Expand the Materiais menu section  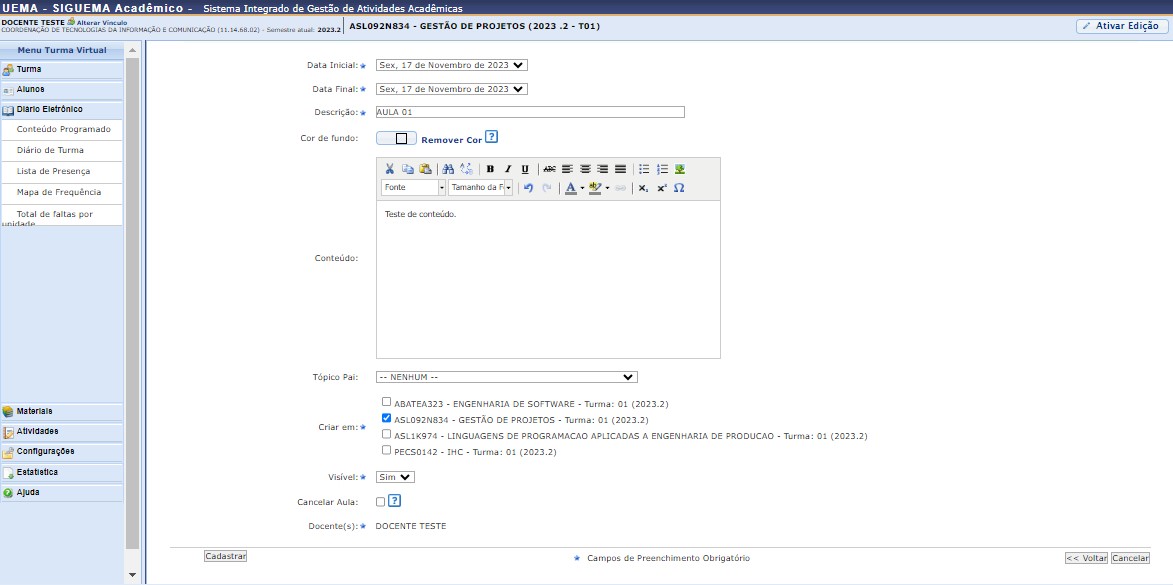[x=35, y=411]
